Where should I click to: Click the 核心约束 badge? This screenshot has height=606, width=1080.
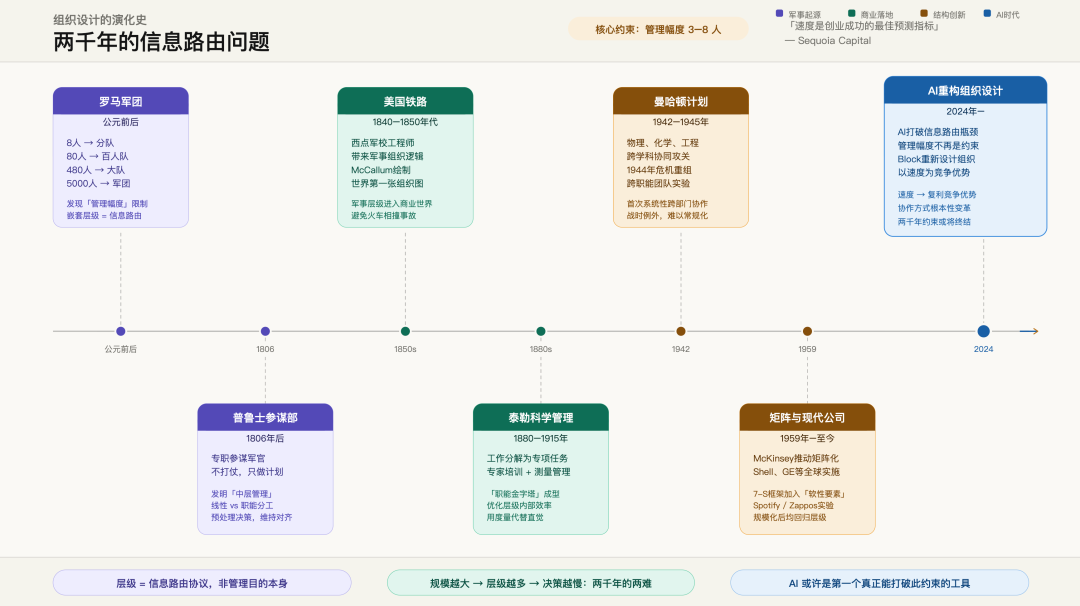coord(658,28)
